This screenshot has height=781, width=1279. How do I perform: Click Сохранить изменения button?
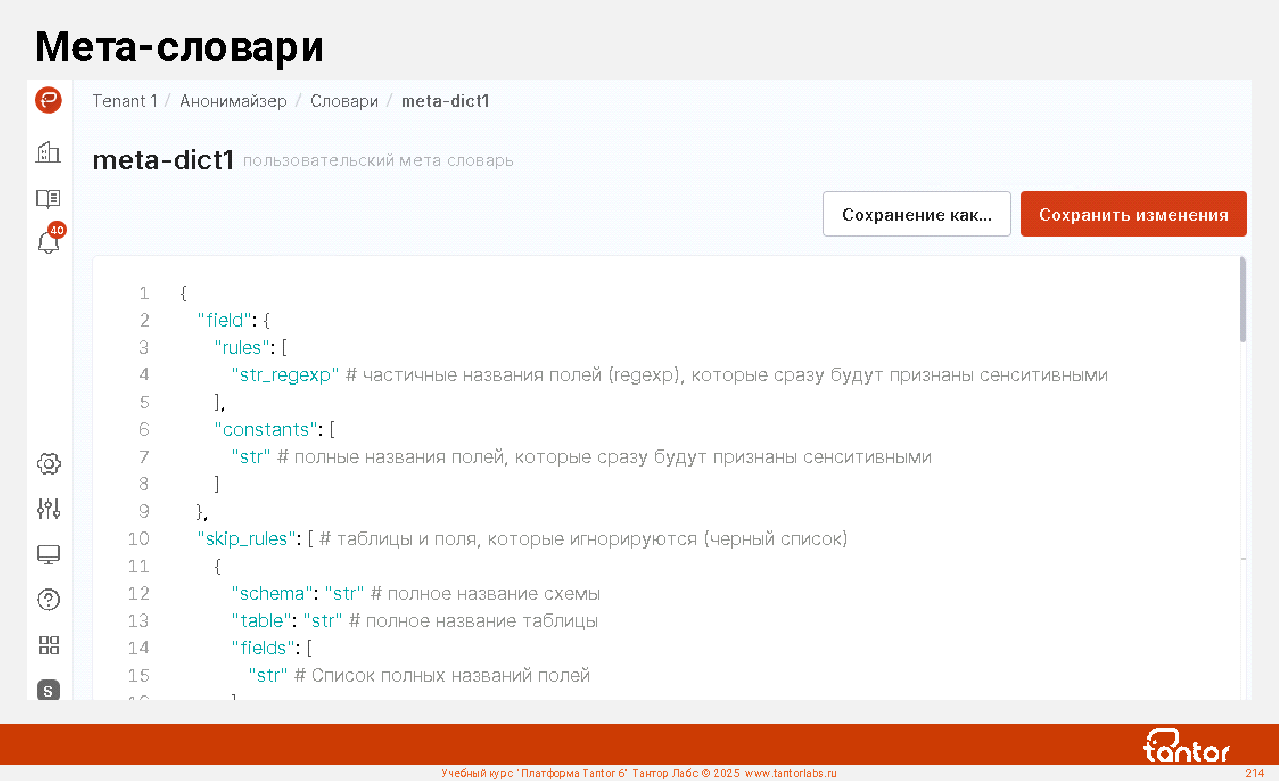click(1133, 215)
